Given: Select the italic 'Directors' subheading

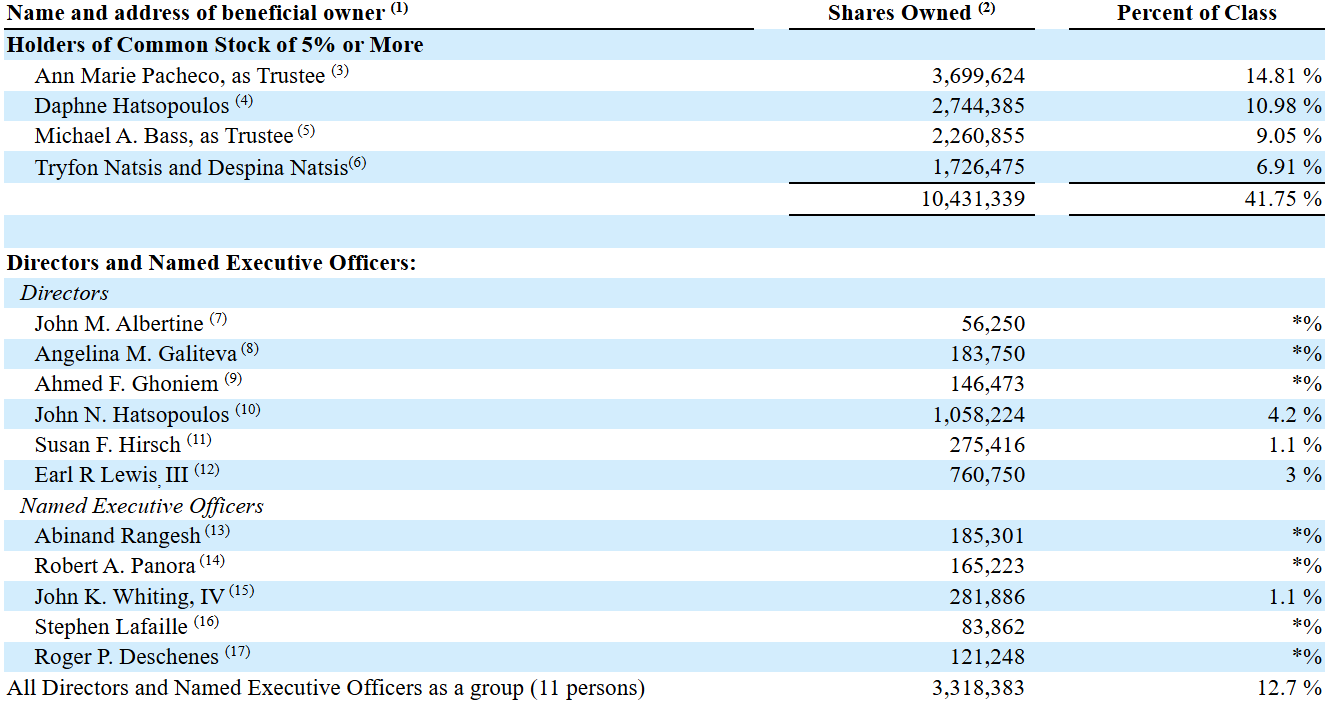Looking at the screenshot, I should pos(64,293).
